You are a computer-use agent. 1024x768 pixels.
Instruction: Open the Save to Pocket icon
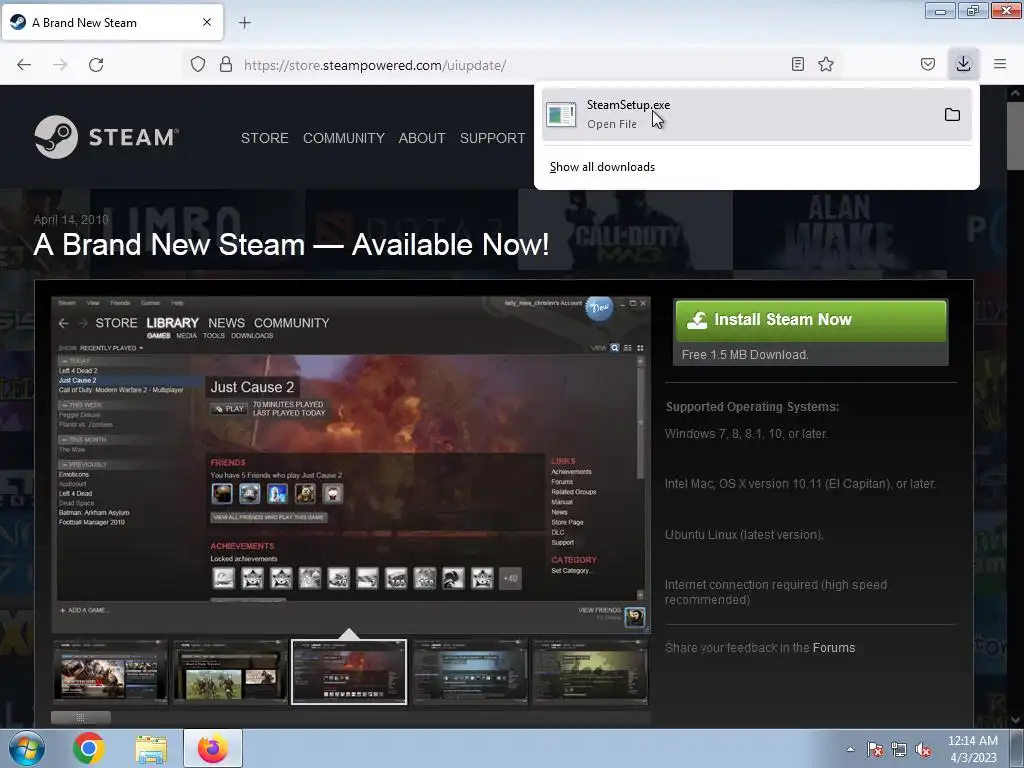[928, 64]
